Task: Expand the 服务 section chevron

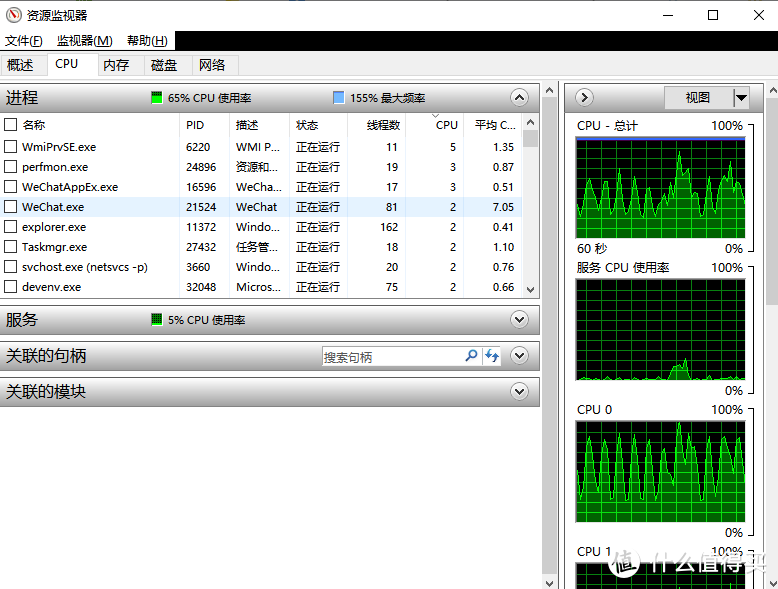Action: [x=519, y=320]
